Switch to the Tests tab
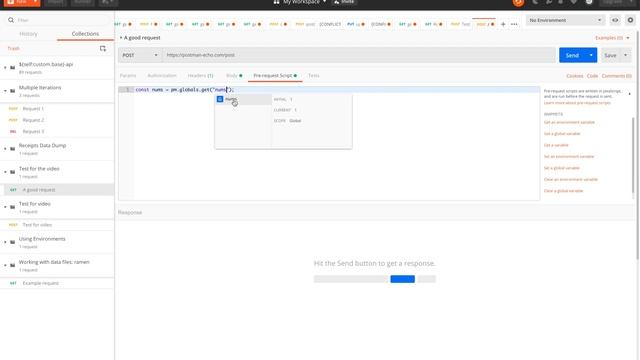Screen dimensions: 640x360 (313, 76)
